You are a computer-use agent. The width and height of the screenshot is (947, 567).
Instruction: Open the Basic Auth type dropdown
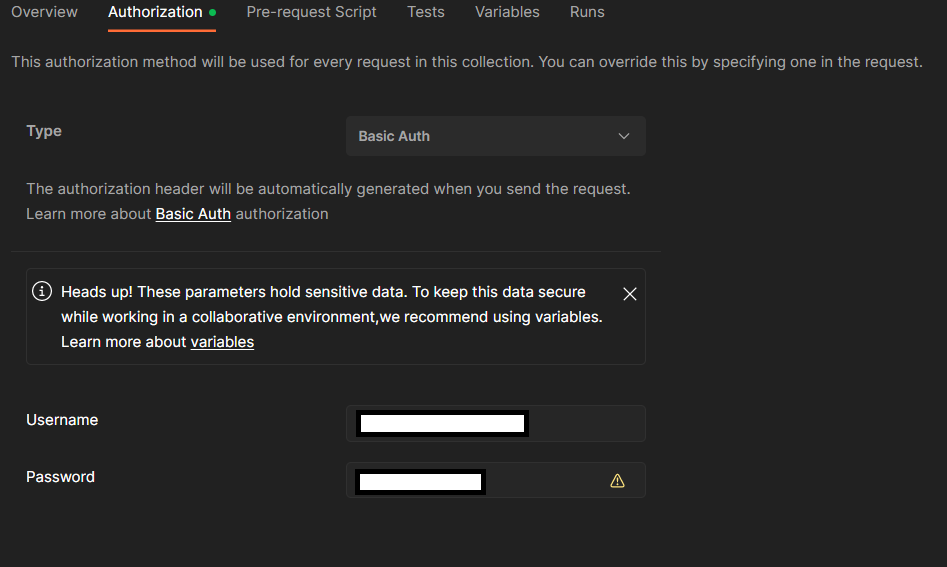(496, 136)
